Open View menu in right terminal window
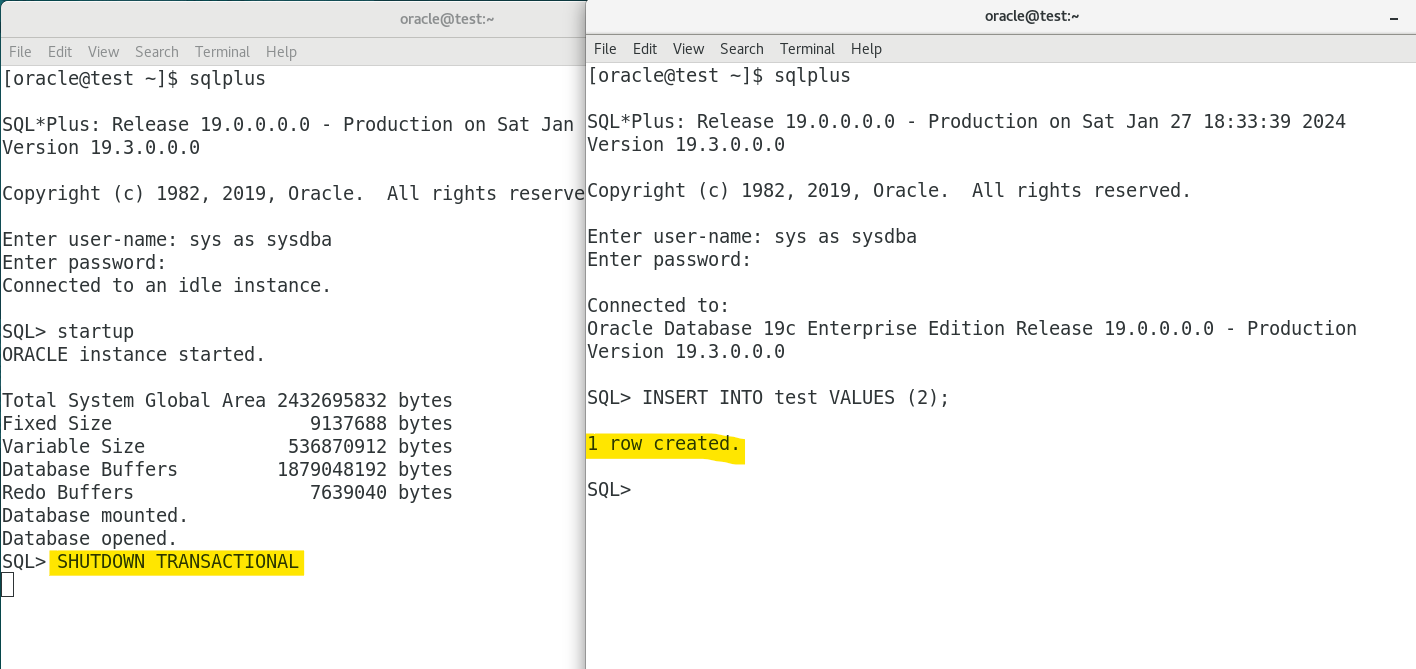The image size is (1416, 669). [x=688, y=49]
